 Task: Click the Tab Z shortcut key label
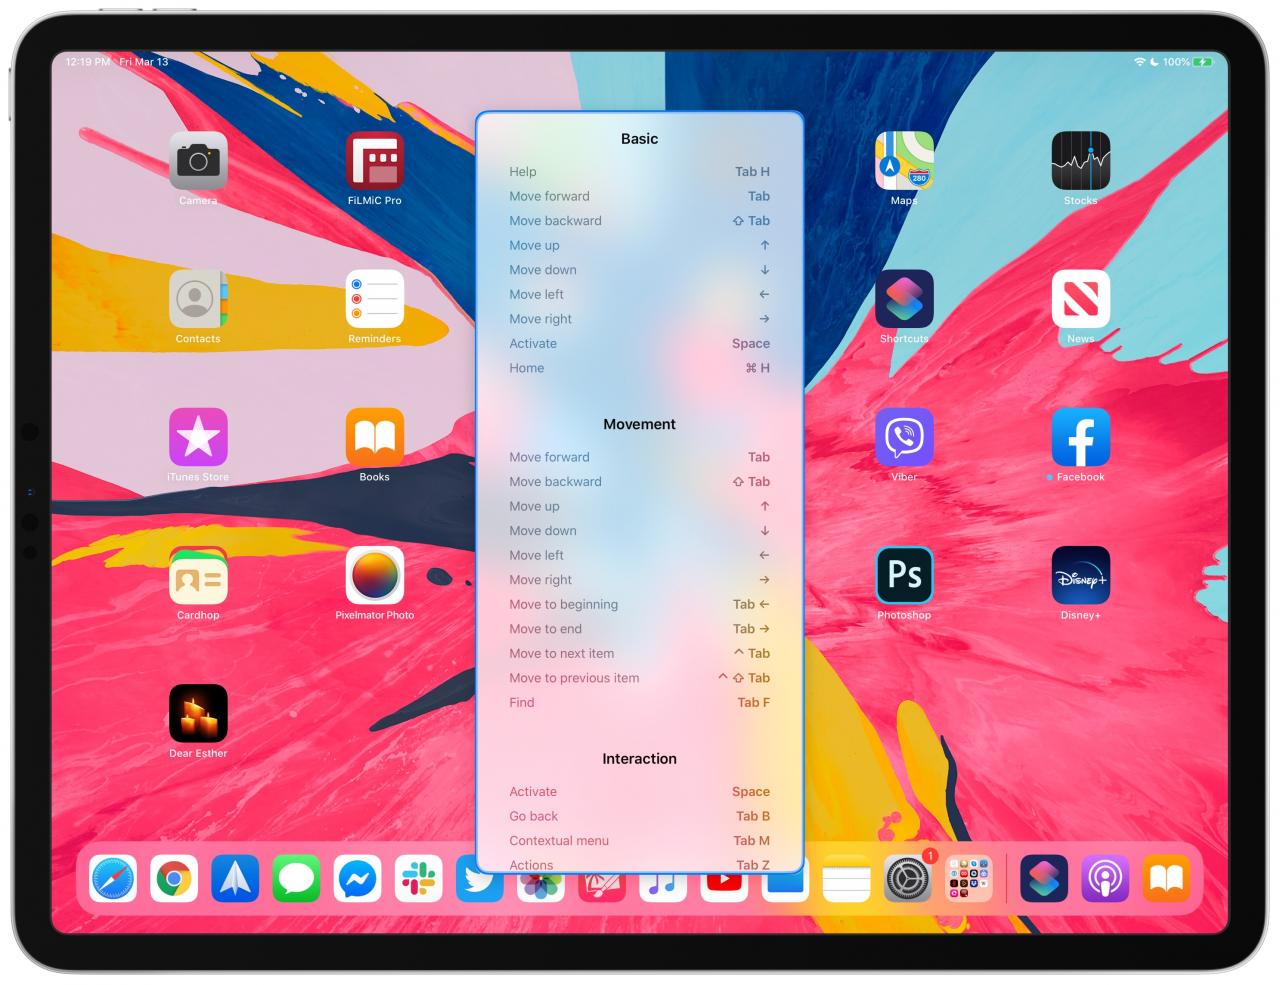click(753, 865)
